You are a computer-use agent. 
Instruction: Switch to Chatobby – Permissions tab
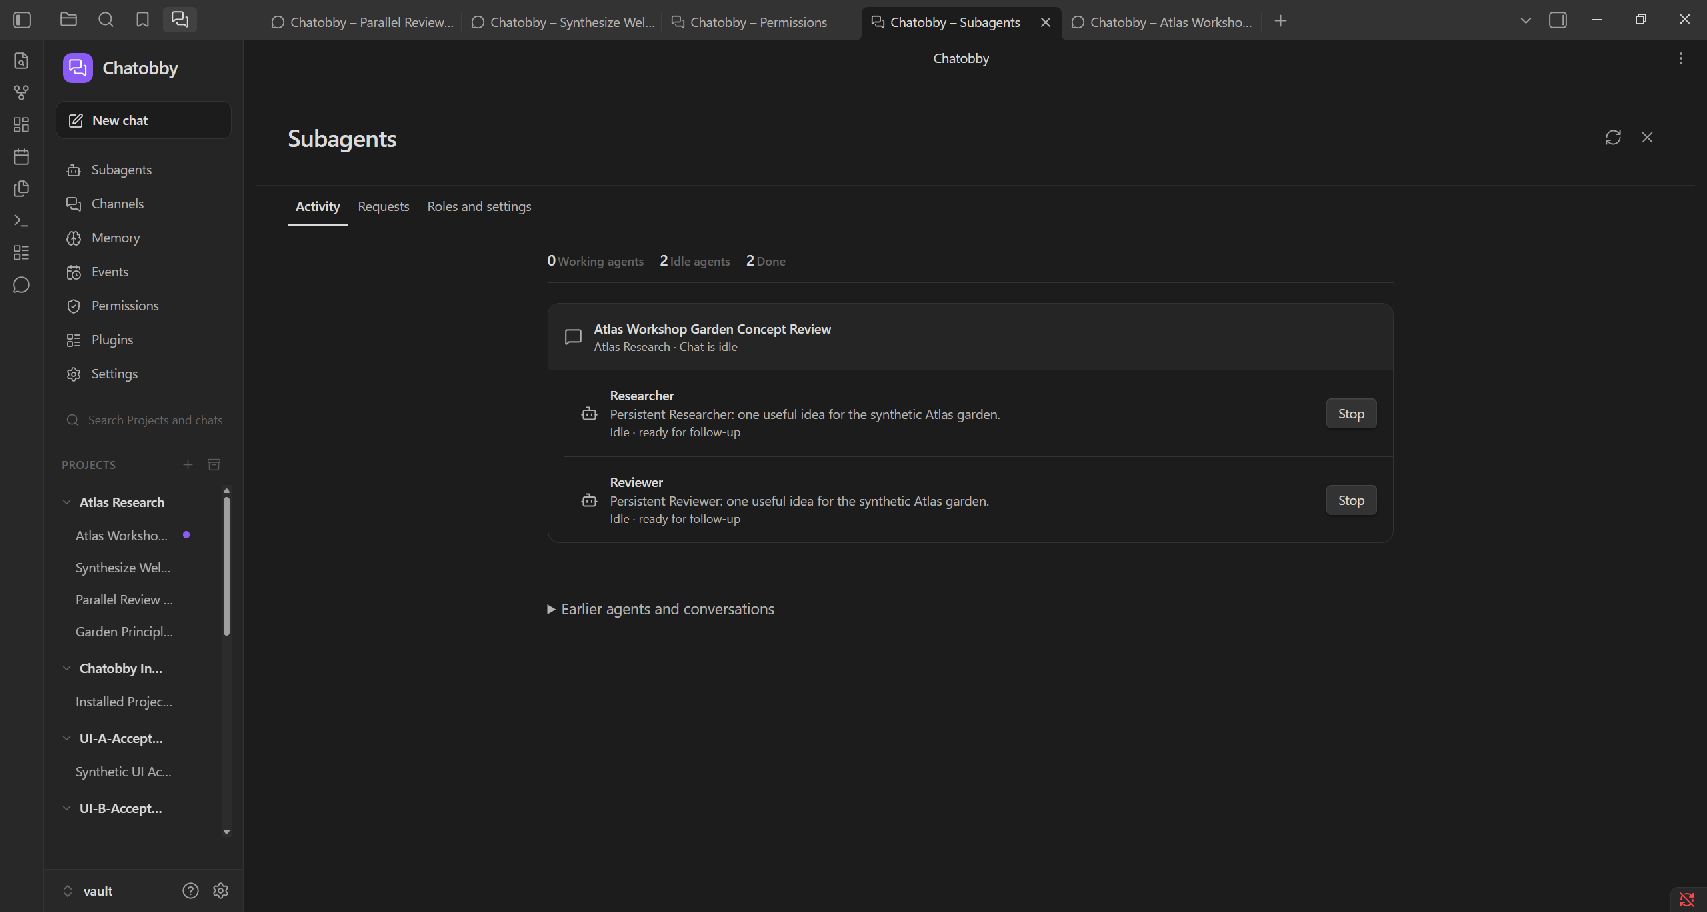(x=760, y=21)
